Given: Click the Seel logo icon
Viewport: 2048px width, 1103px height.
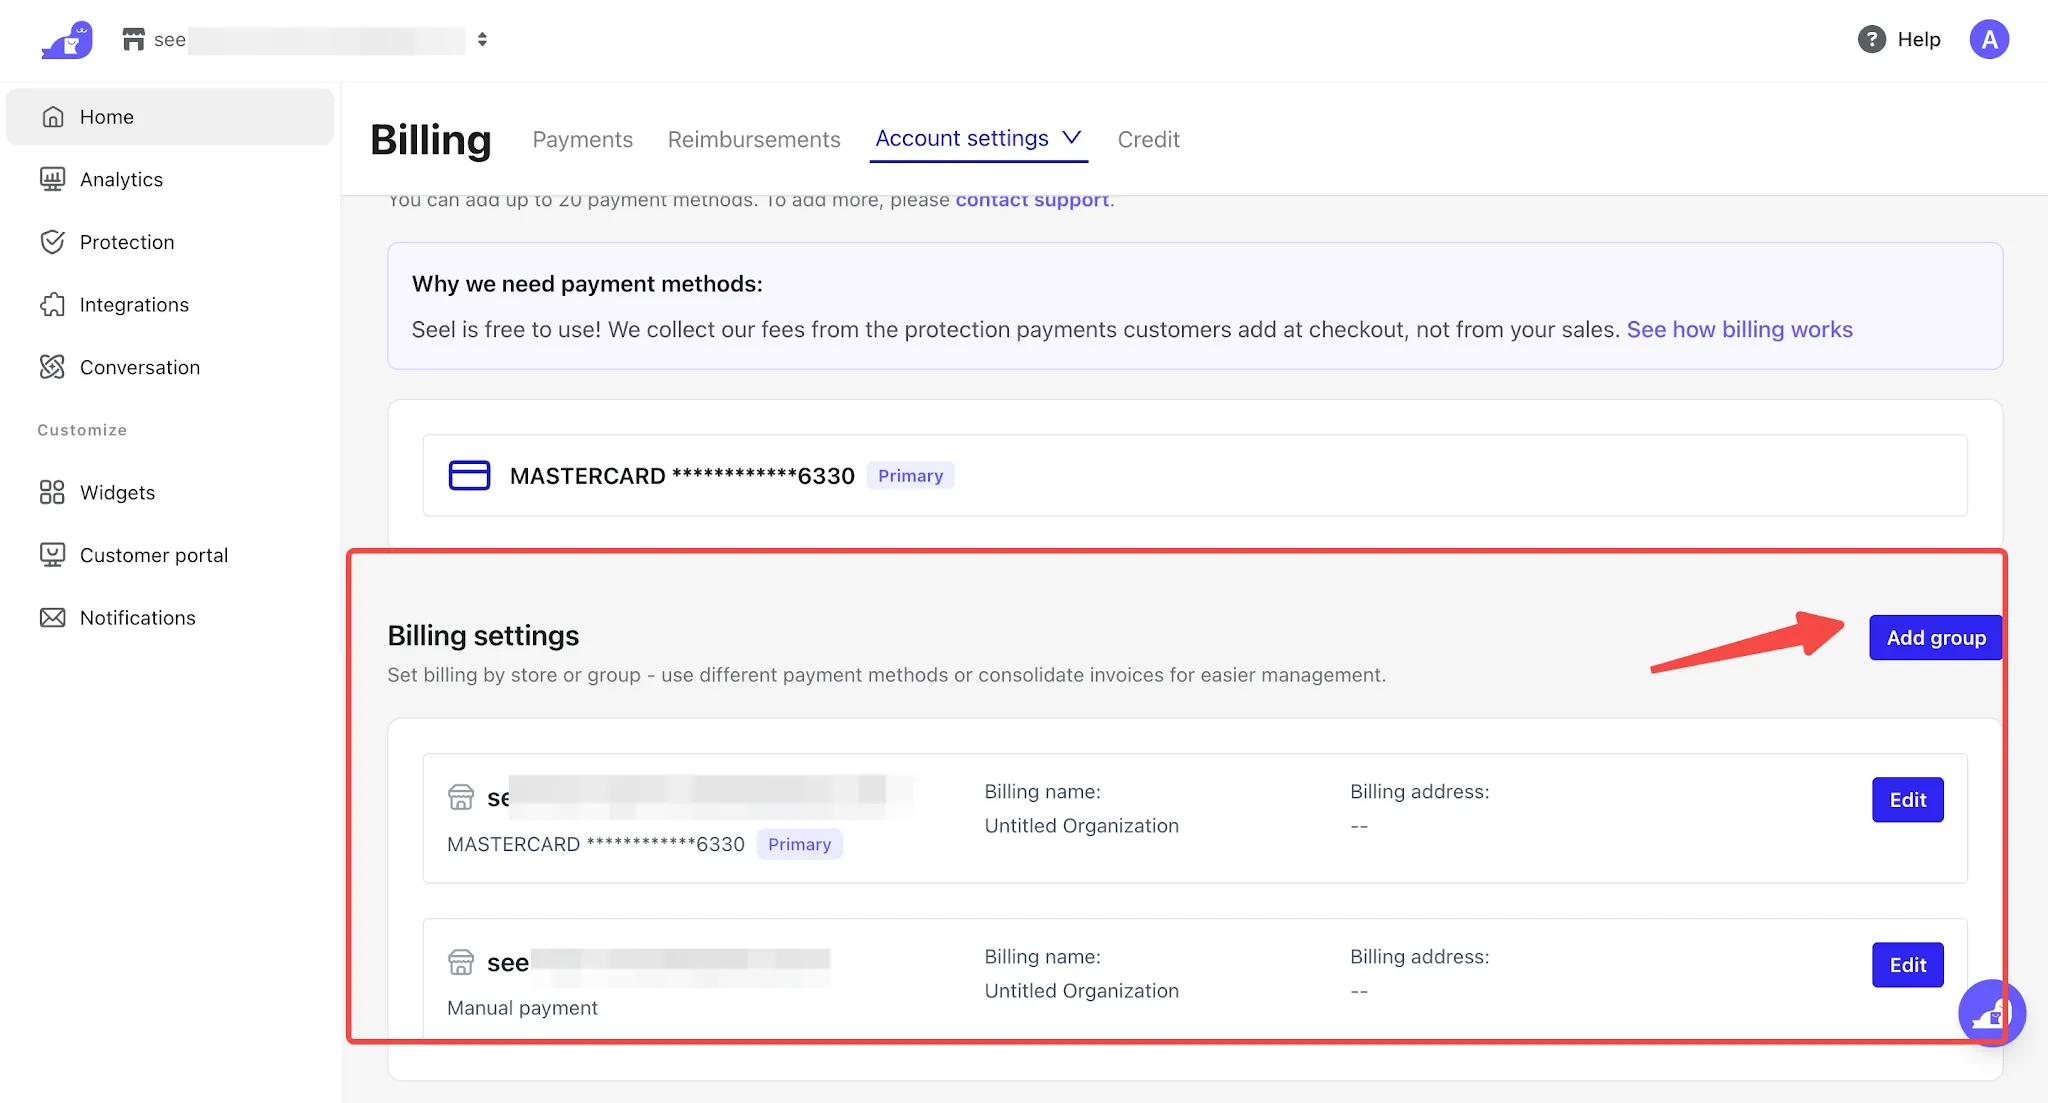Looking at the screenshot, I should (67, 40).
